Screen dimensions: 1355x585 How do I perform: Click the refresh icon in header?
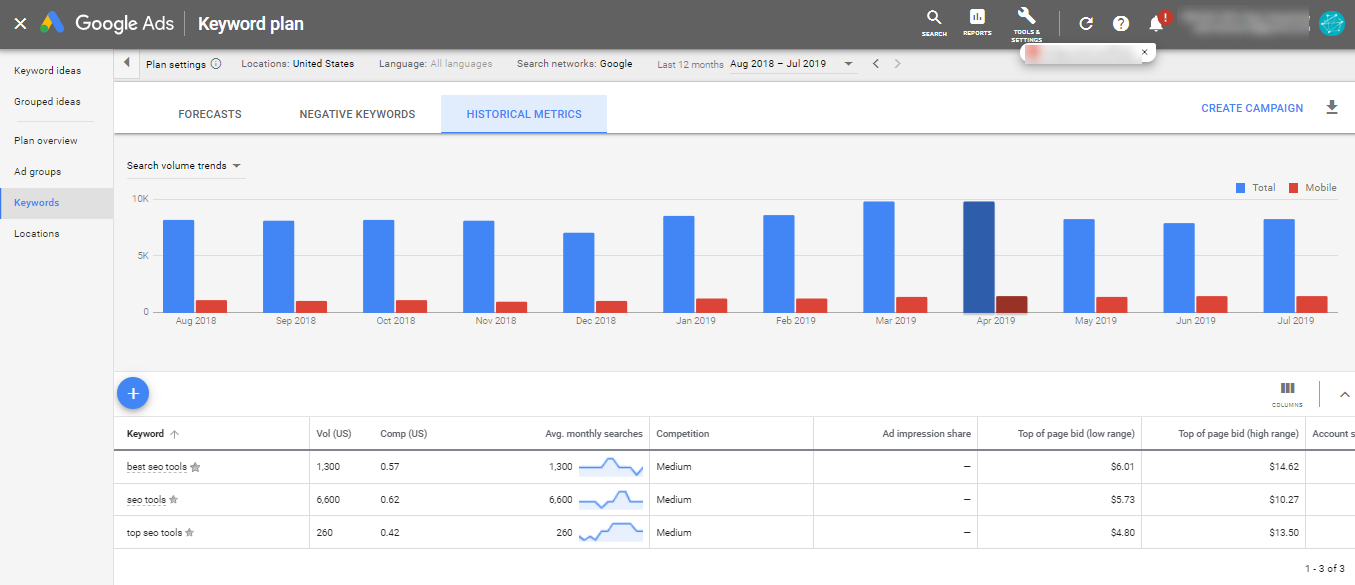pyautogui.click(x=1086, y=24)
